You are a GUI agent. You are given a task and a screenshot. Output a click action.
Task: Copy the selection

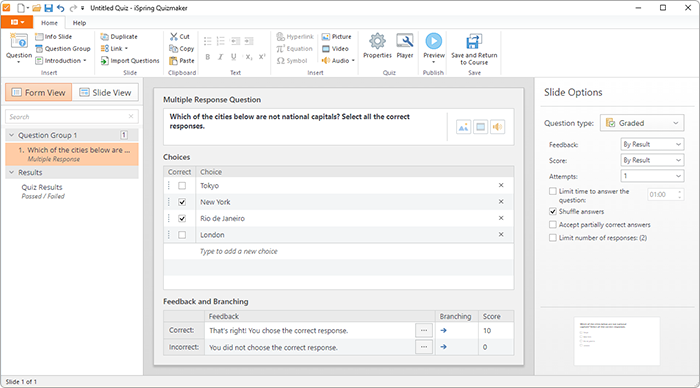(x=182, y=49)
